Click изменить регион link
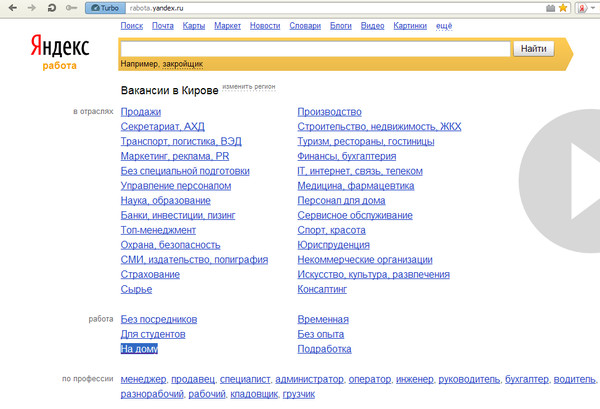This screenshot has width=600, height=409. 249,87
